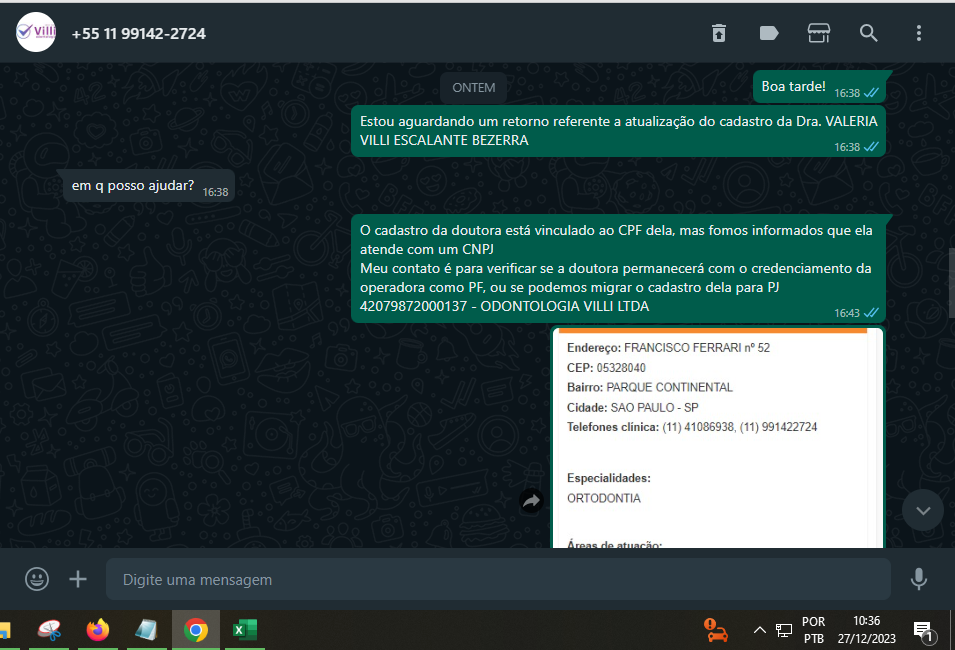Search within this conversation

click(x=869, y=33)
